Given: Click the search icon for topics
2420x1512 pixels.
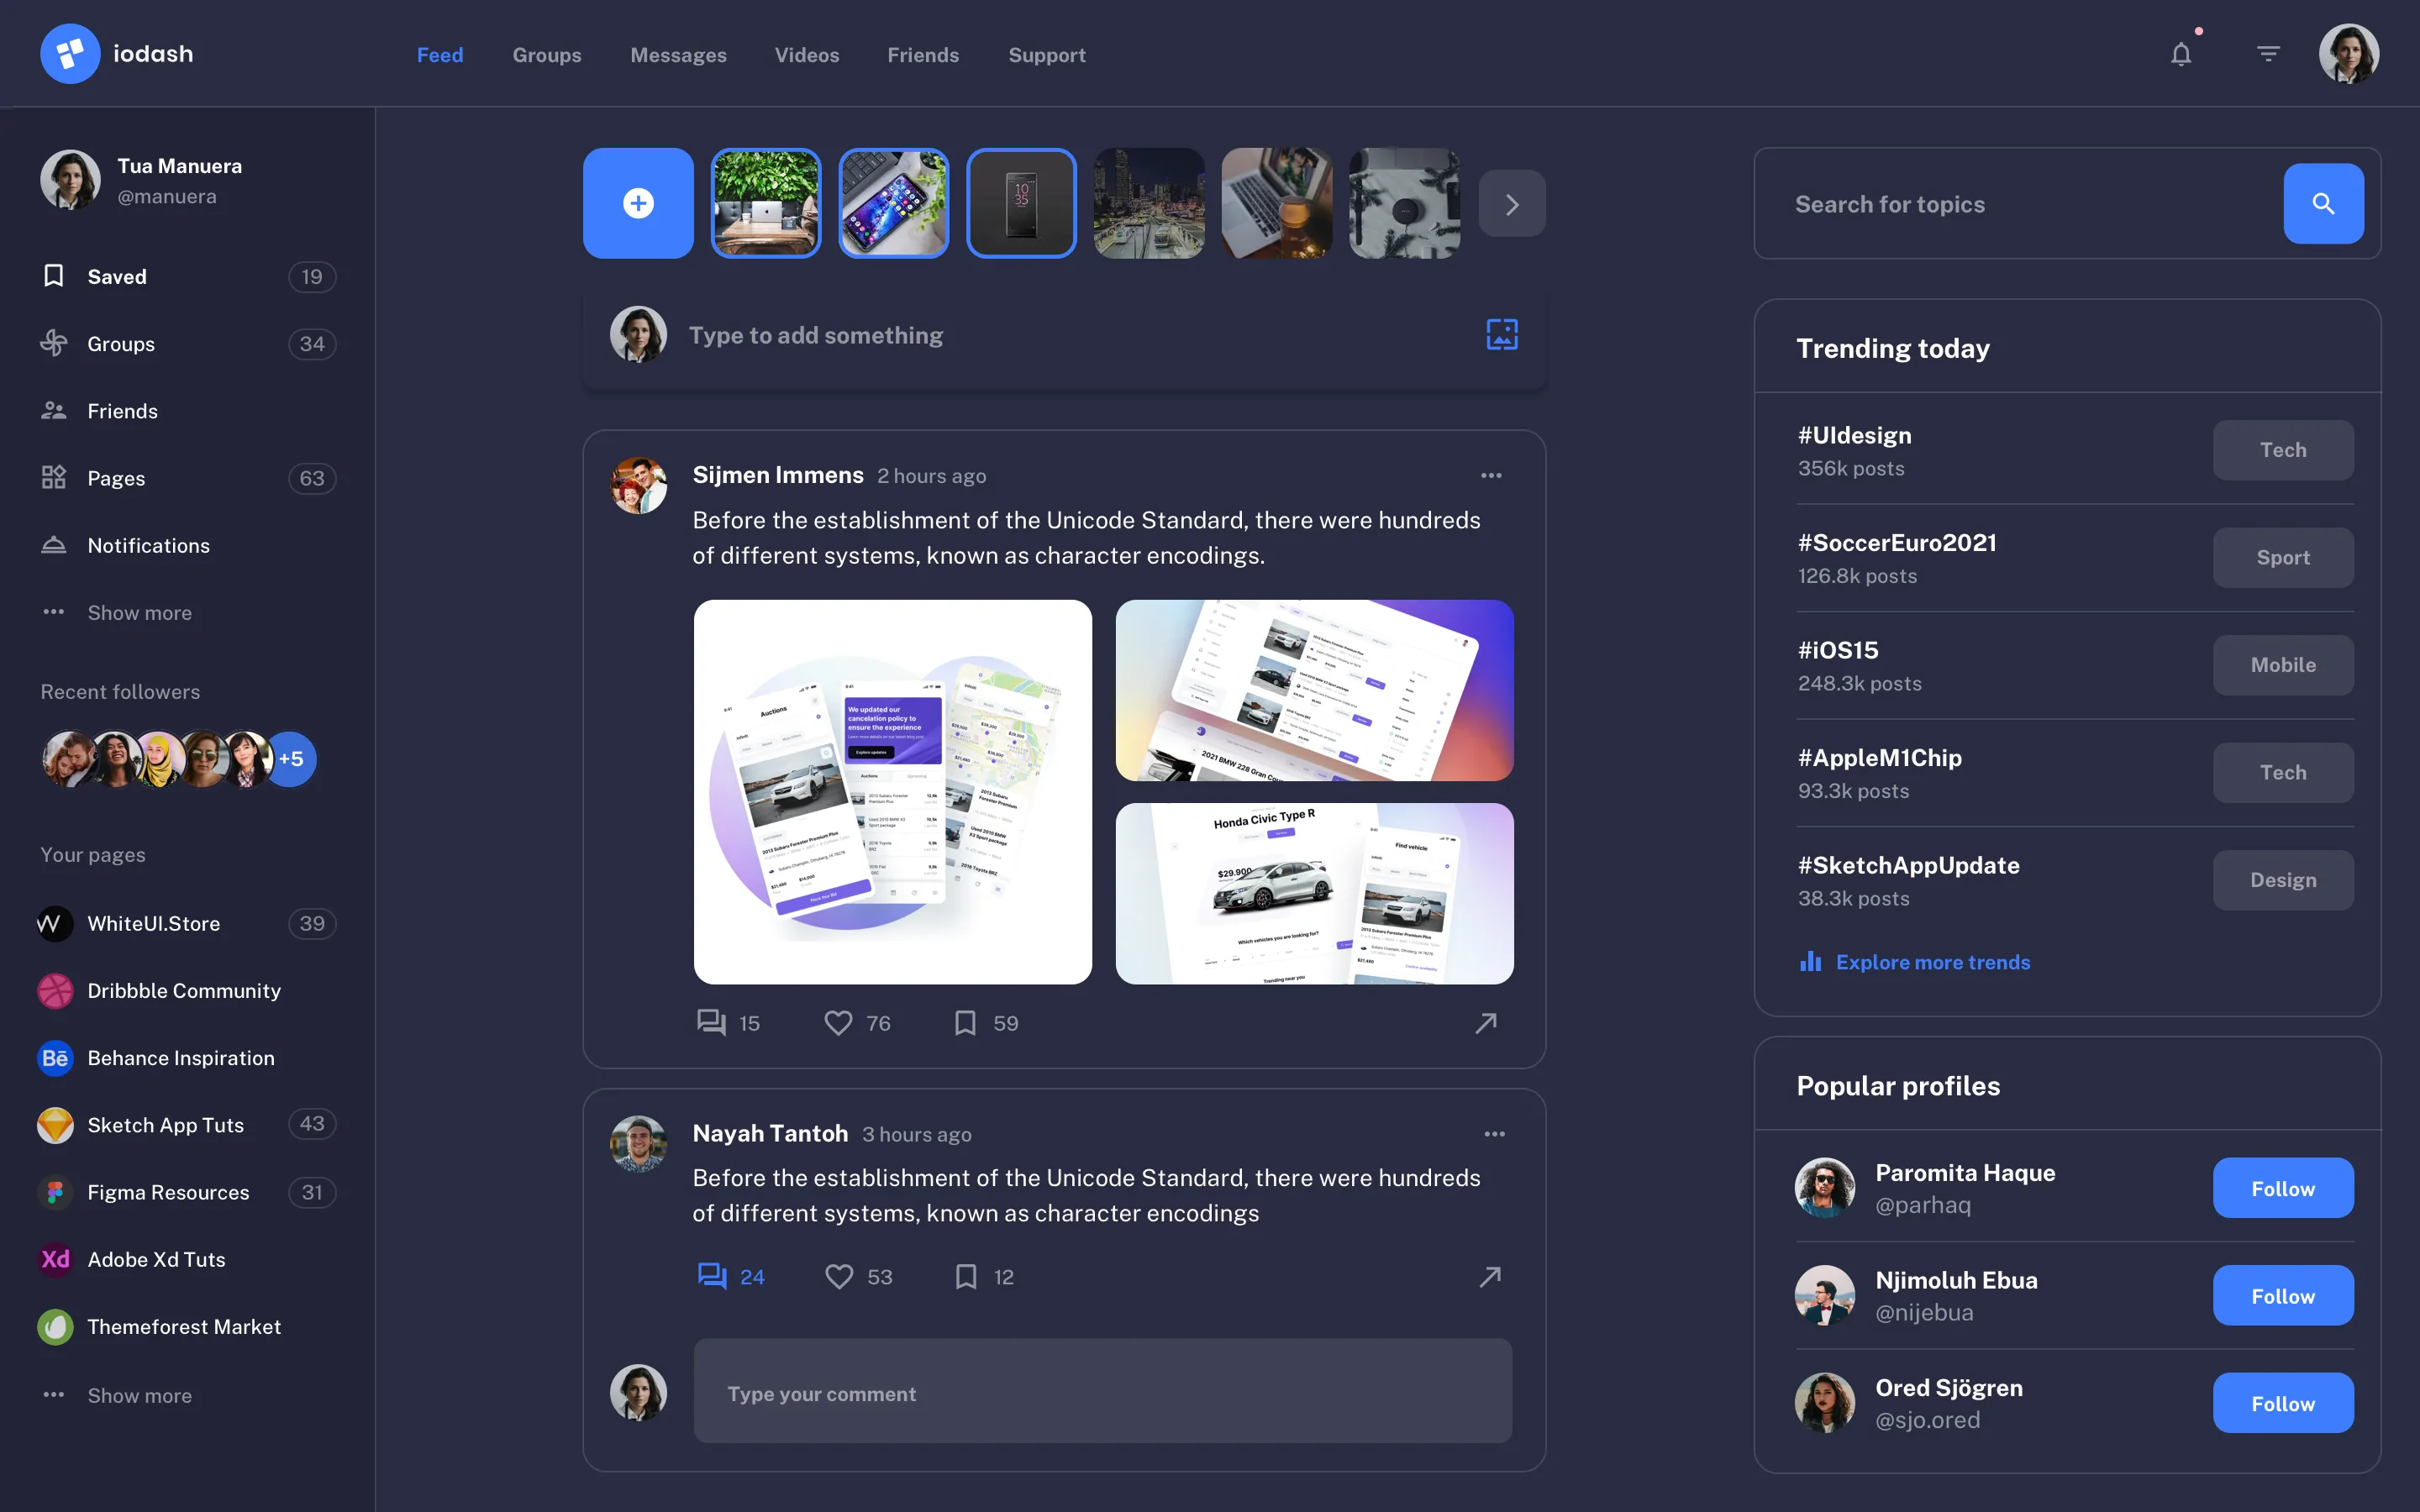Looking at the screenshot, I should 2323,203.
